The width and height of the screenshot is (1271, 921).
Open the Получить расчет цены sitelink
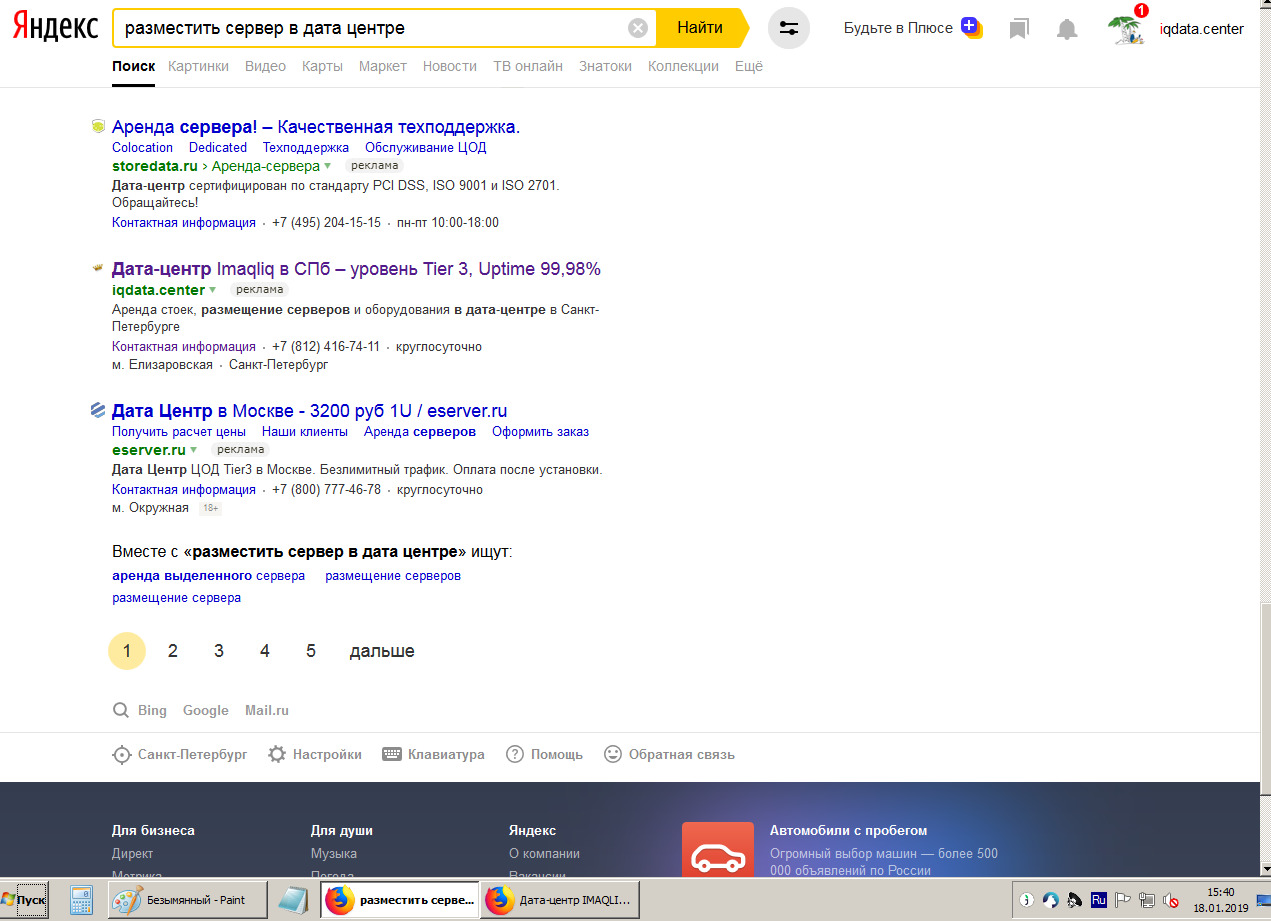pyautogui.click(x=179, y=432)
